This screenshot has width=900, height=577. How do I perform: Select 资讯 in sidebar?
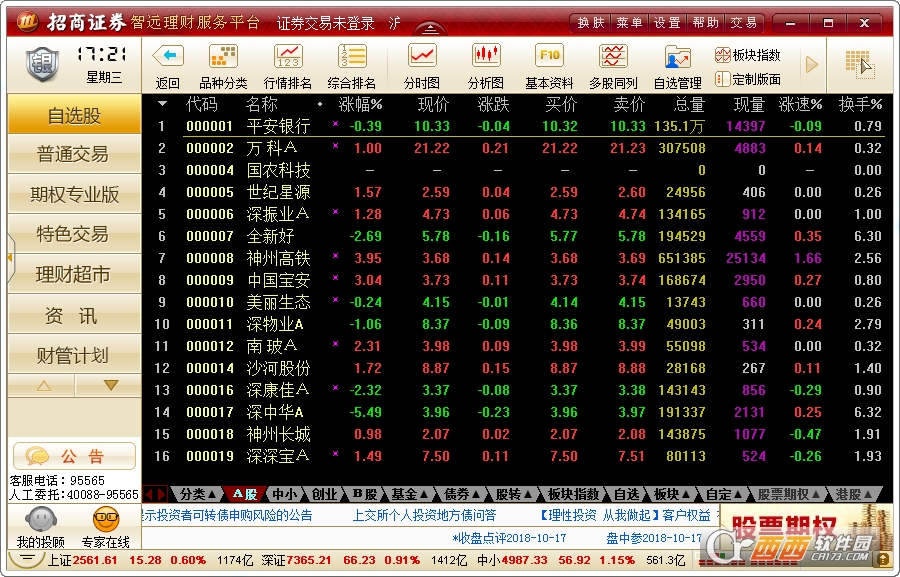click(x=75, y=315)
